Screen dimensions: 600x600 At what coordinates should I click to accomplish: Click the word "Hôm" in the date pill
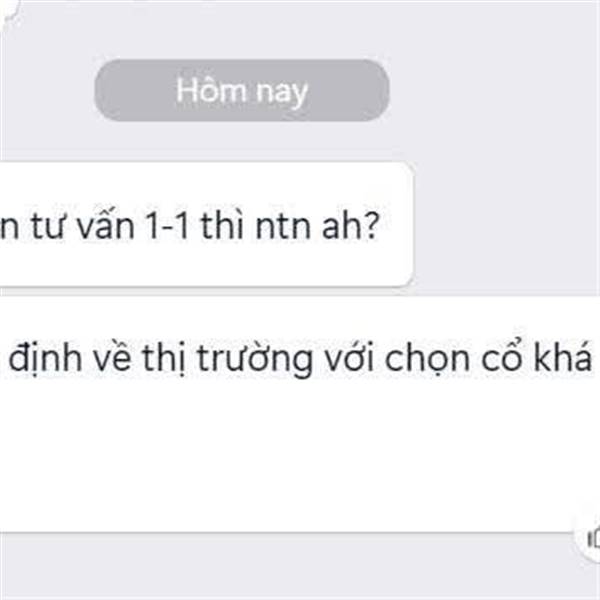(x=211, y=90)
